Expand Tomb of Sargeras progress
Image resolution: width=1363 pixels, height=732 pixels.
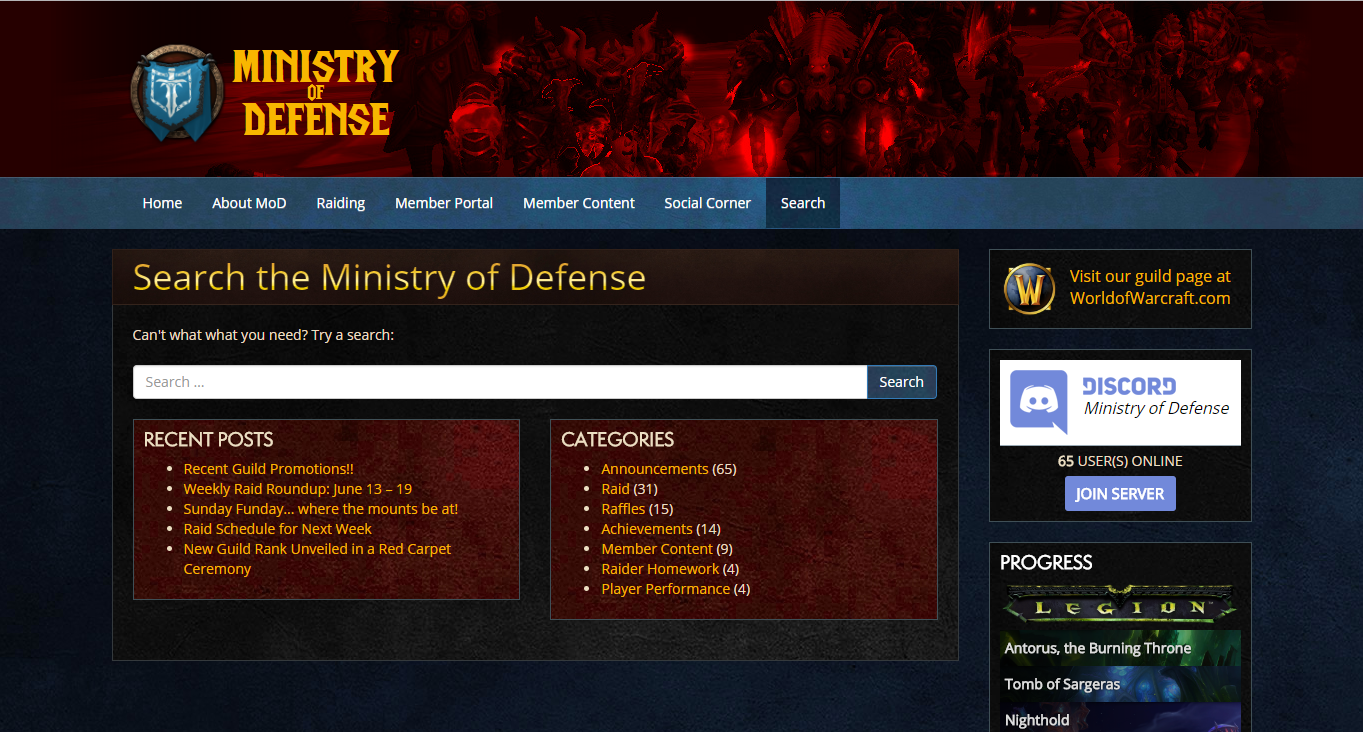[1120, 684]
